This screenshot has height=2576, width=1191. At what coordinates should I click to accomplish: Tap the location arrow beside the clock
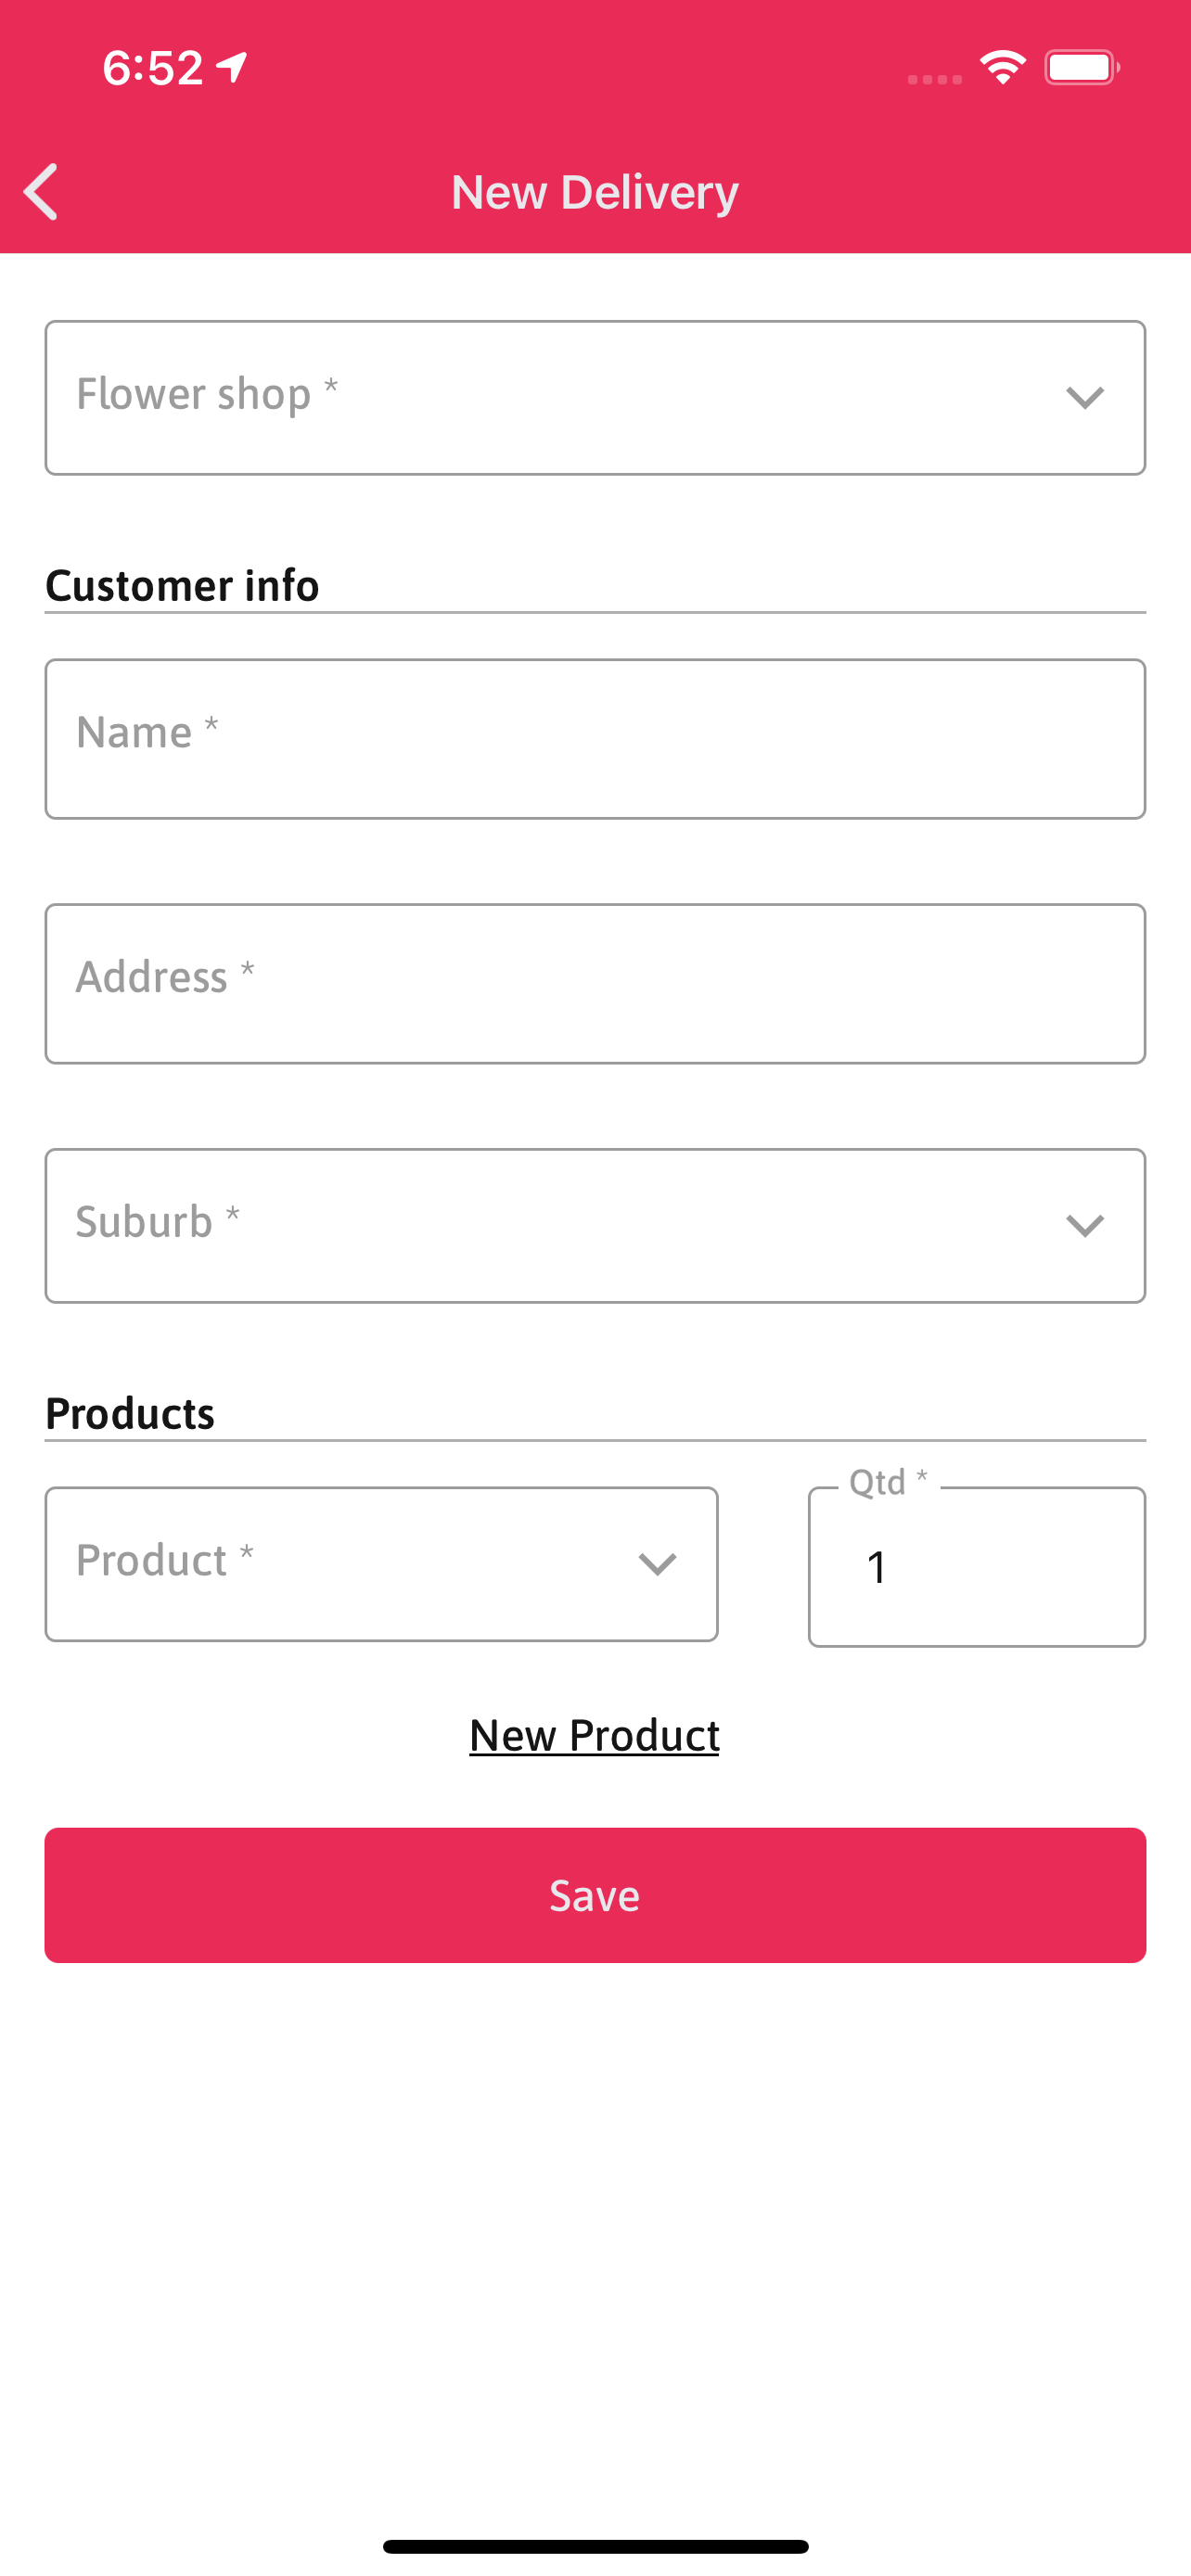click(232, 67)
